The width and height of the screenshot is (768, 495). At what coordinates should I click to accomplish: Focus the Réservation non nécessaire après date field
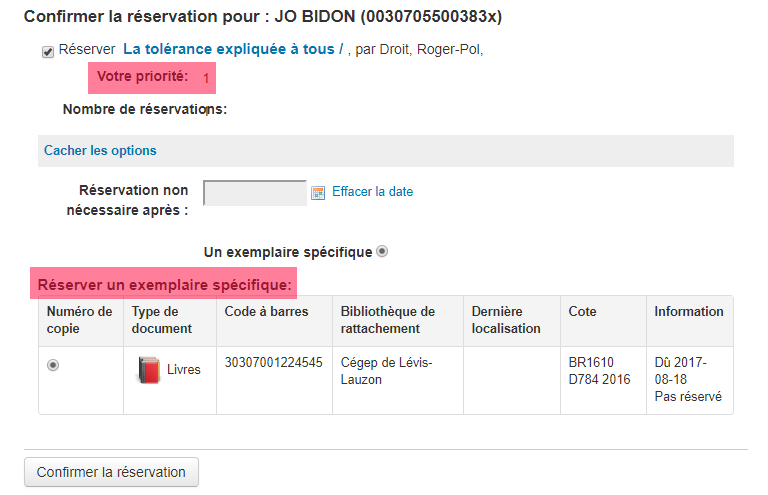coord(255,193)
